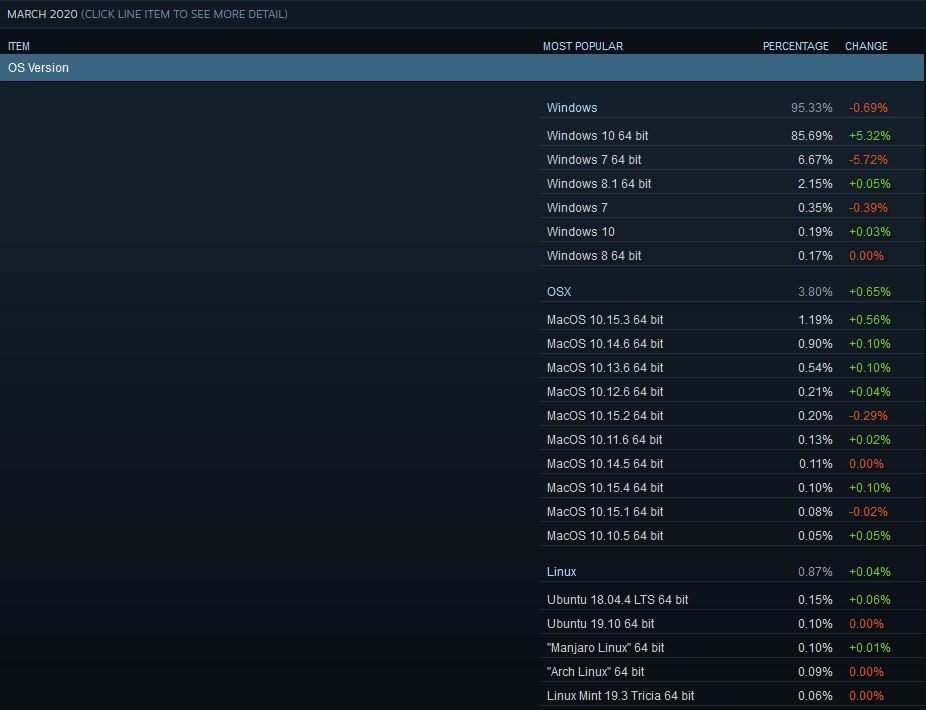Select the MacOS 10.15.4 64 bit row

(x=732, y=488)
